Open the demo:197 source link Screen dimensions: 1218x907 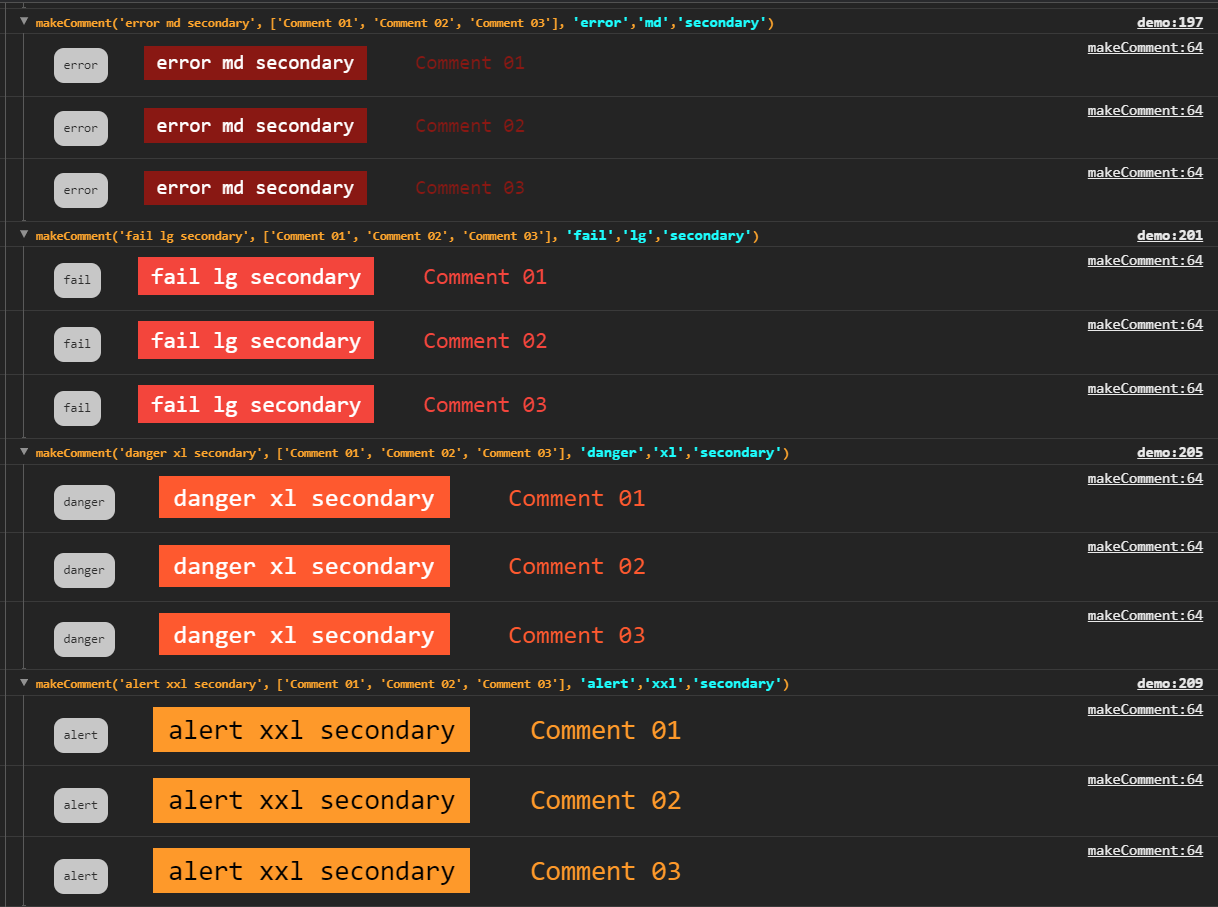[x=1170, y=22]
